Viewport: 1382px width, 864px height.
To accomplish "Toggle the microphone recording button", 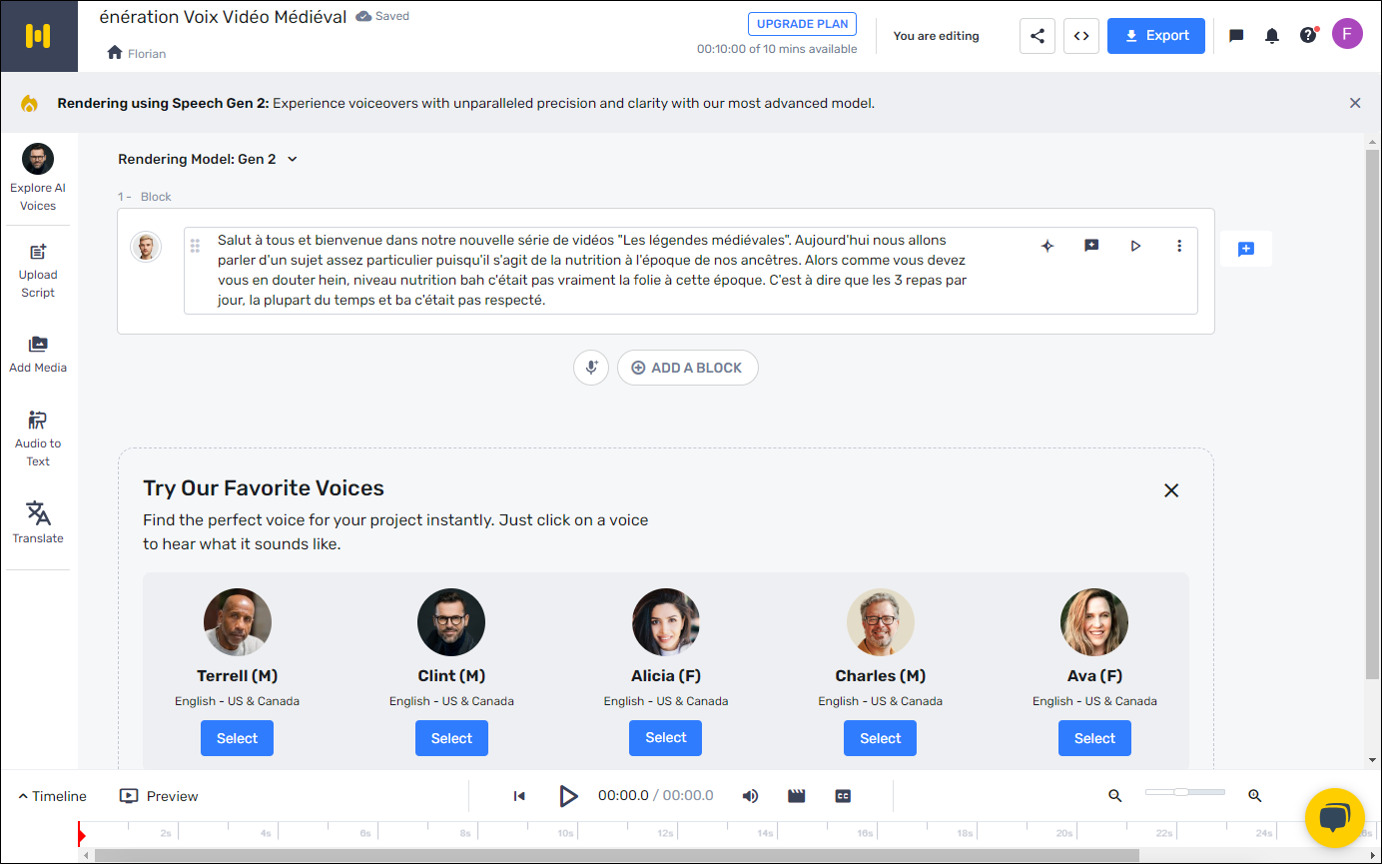I will pos(591,367).
